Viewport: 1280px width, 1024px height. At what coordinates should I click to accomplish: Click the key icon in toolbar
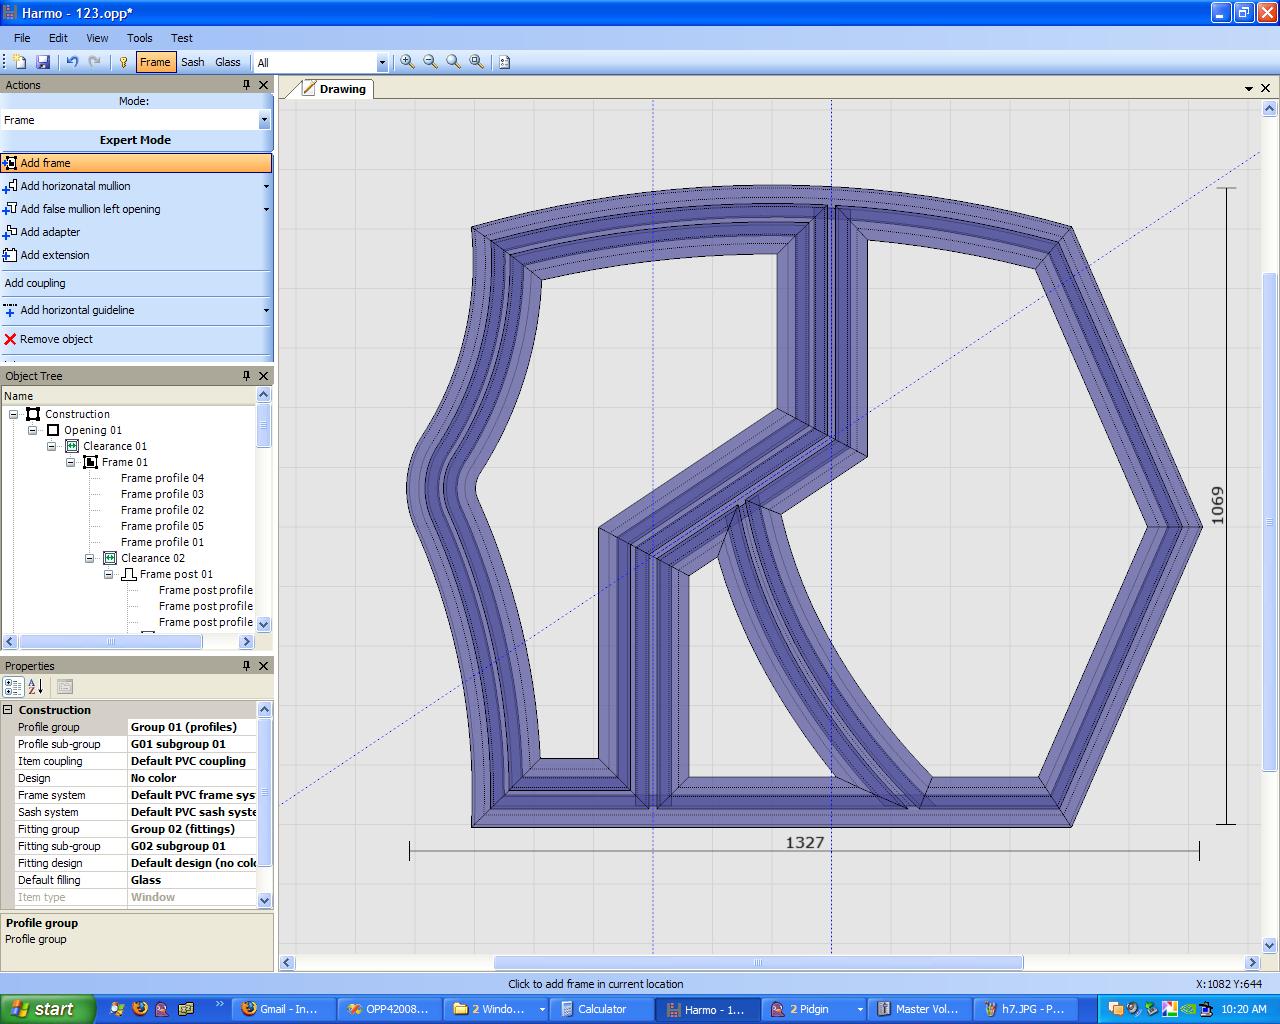click(x=123, y=62)
